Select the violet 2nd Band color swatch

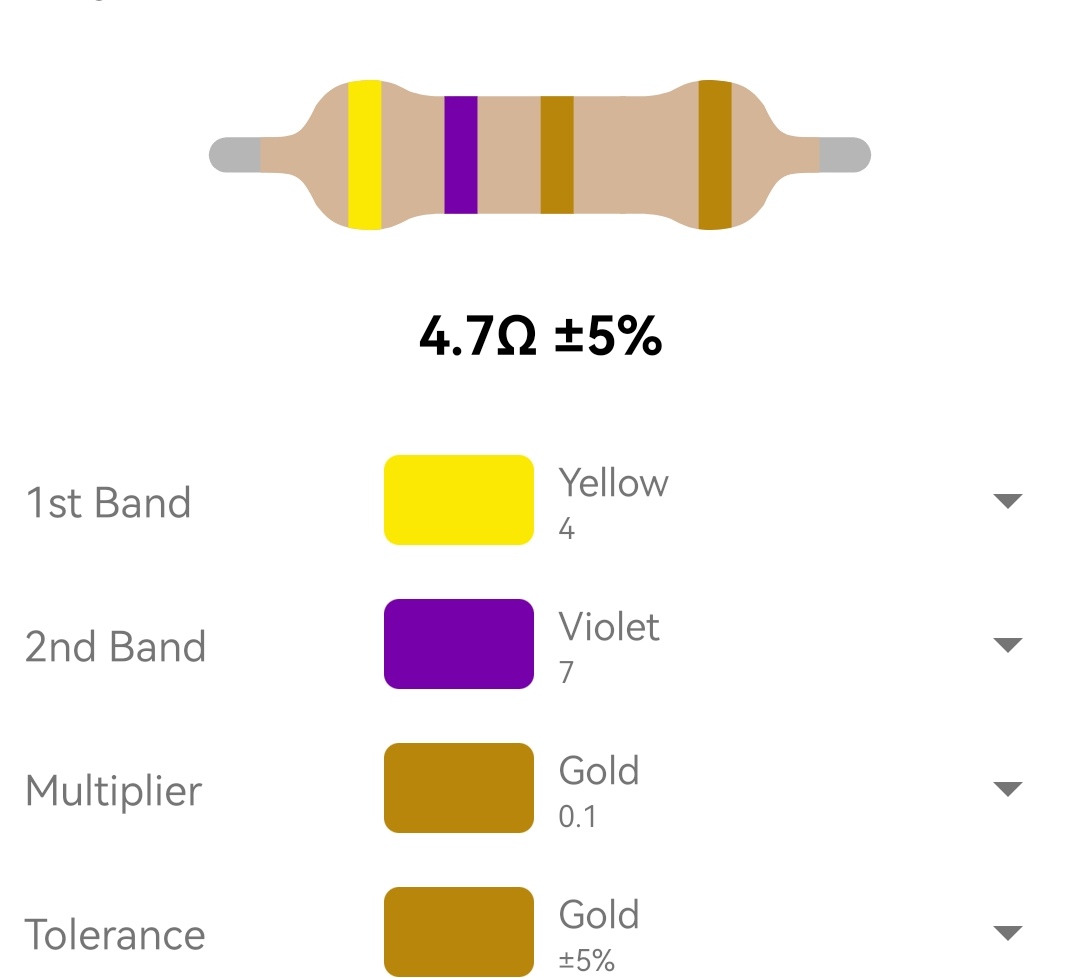(459, 644)
